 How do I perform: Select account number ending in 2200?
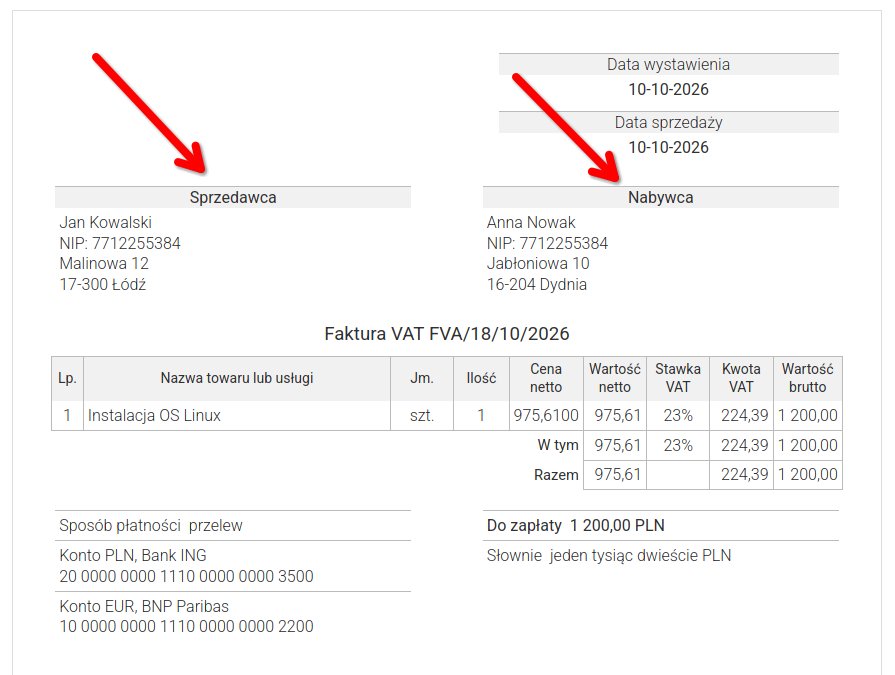tap(187, 627)
